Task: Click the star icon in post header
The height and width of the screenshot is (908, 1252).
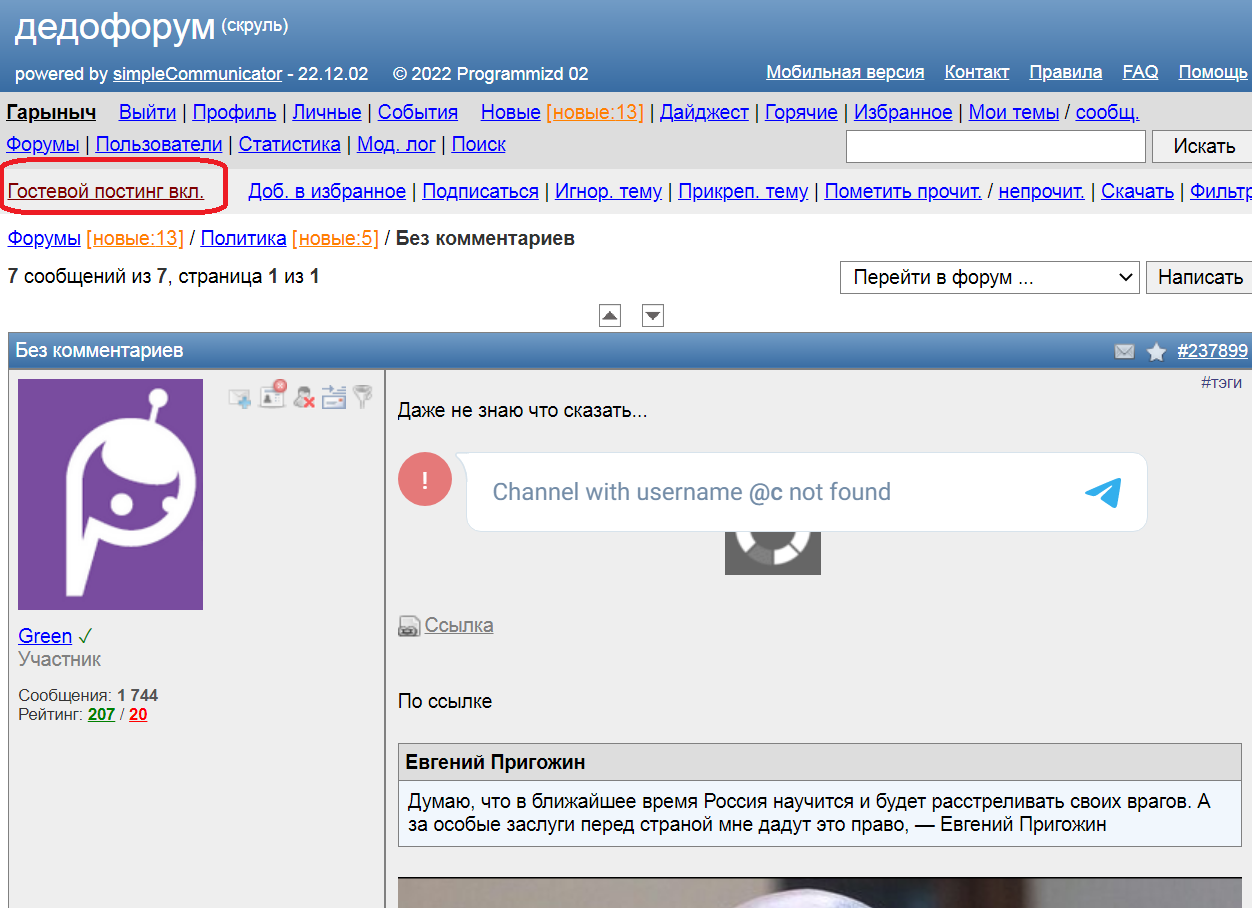Action: pos(1156,351)
